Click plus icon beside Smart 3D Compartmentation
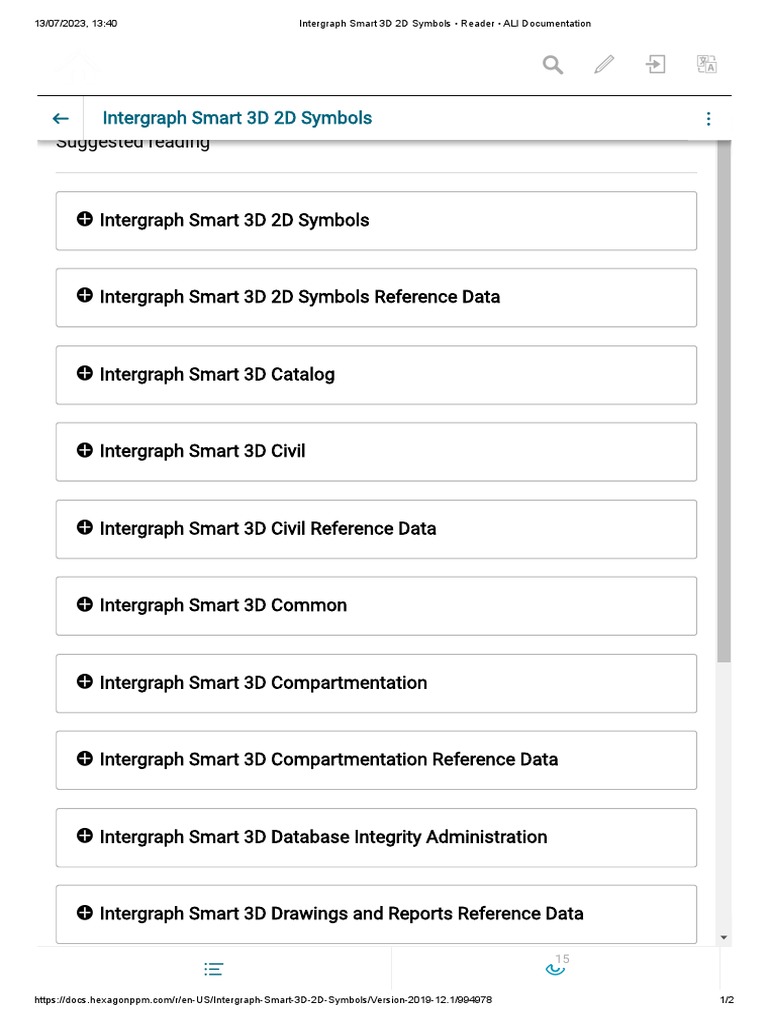The width and height of the screenshot is (768, 1024). tap(85, 681)
